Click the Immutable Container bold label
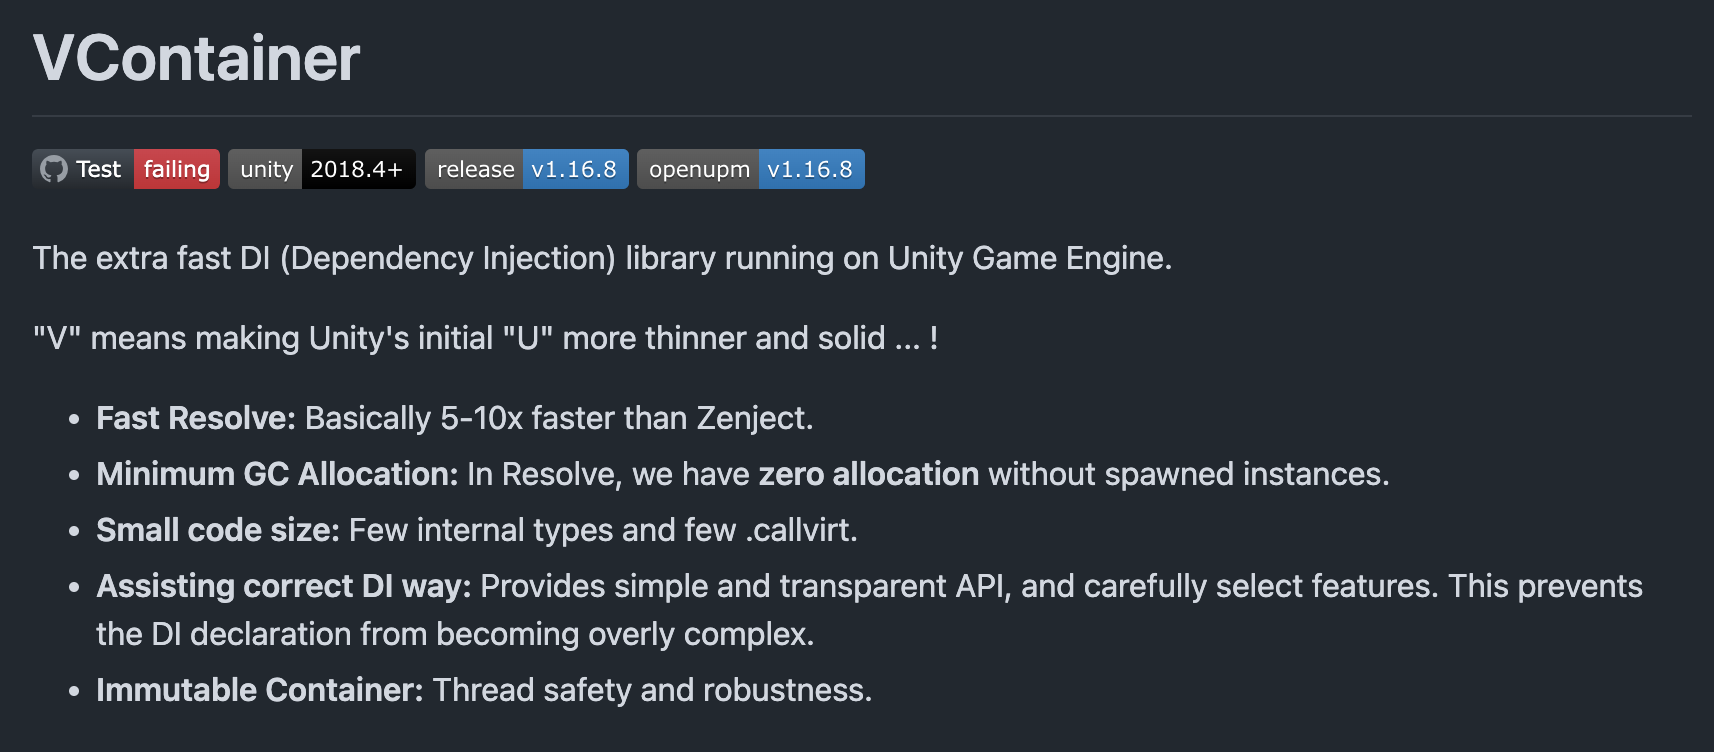This screenshot has width=1714, height=752. tap(260, 690)
